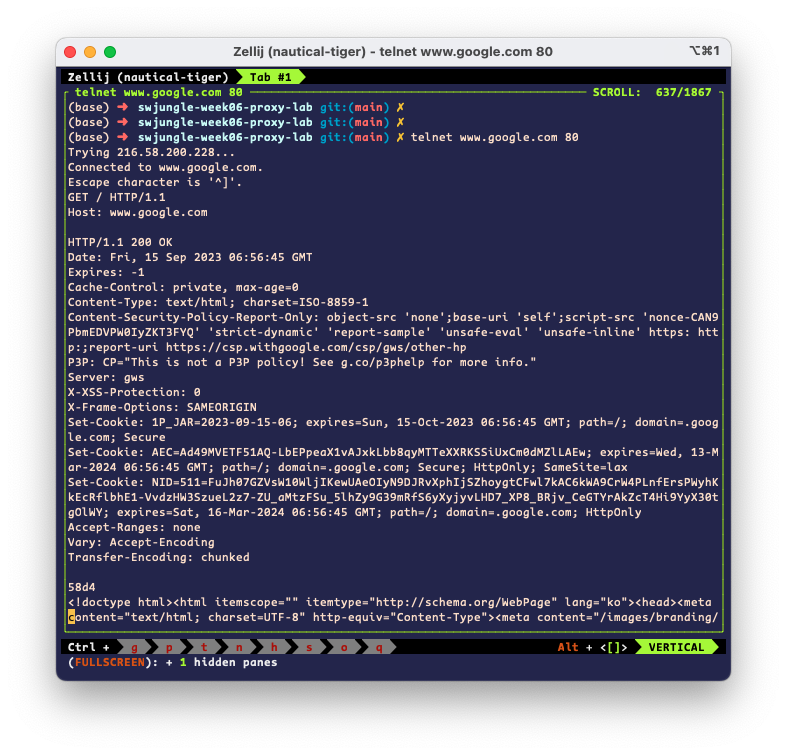Click the 'Host: www.google.com' line

point(138,212)
